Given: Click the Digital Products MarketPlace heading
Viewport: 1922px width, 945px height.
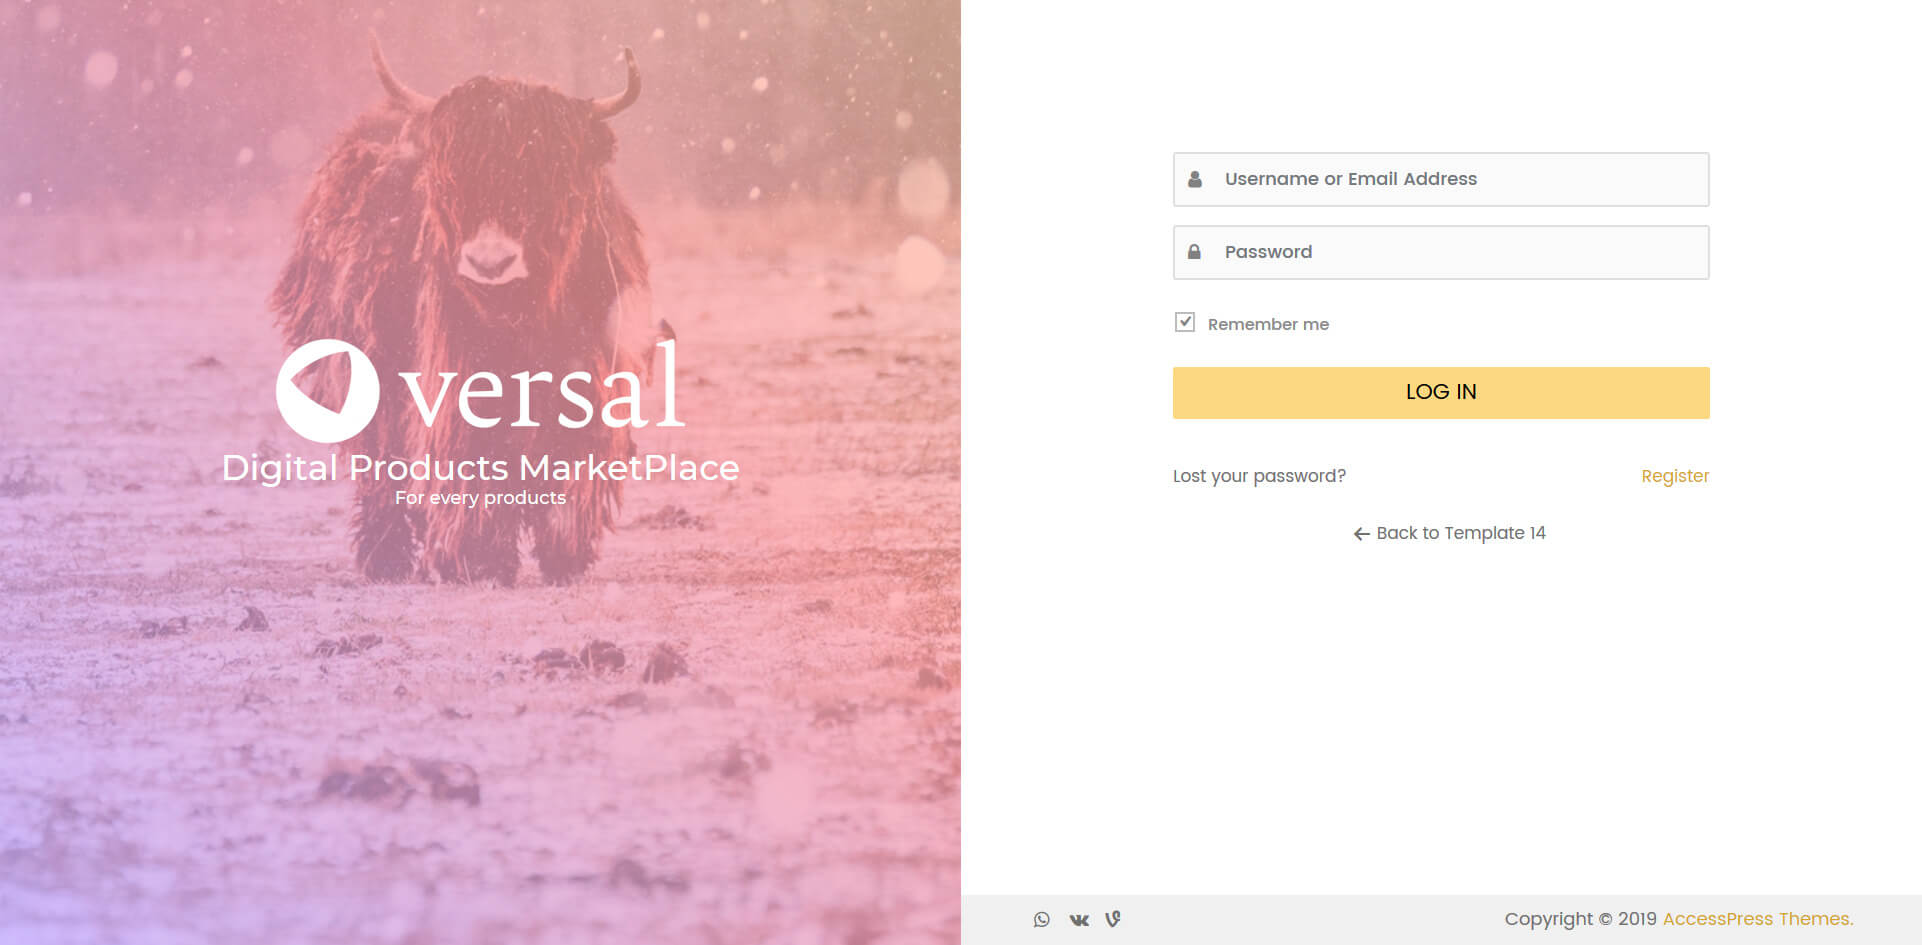Looking at the screenshot, I should click(x=480, y=468).
